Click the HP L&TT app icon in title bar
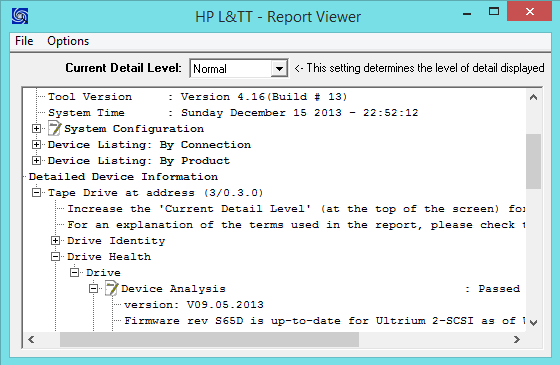The width and height of the screenshot is (560, 365). pos(20,16)
